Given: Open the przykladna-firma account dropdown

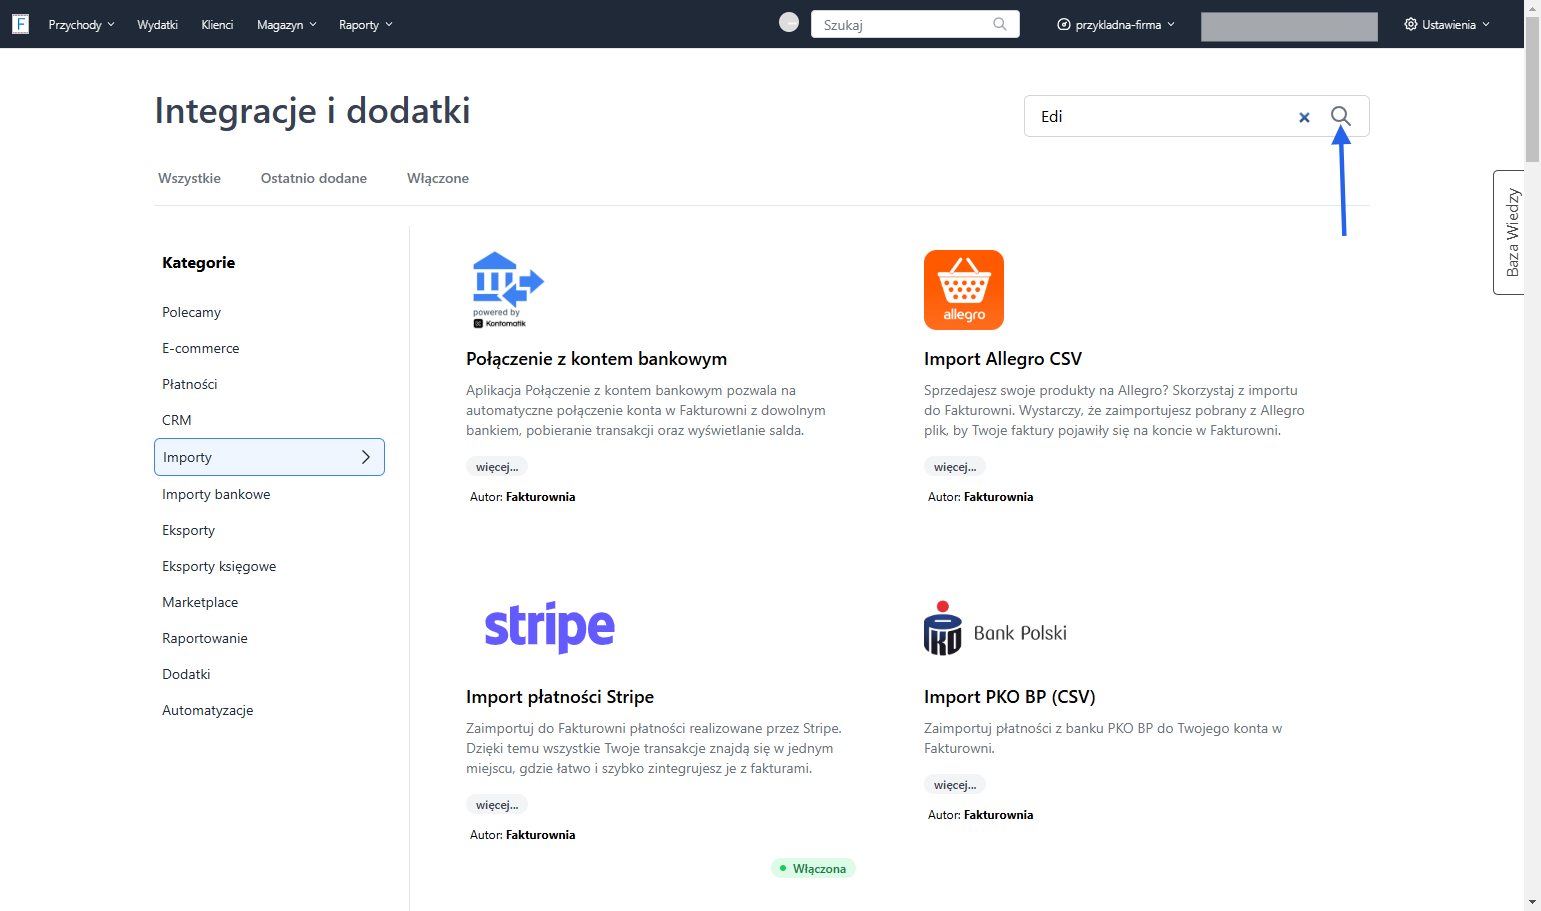Looking at the screenshot, I should 1116,25.
